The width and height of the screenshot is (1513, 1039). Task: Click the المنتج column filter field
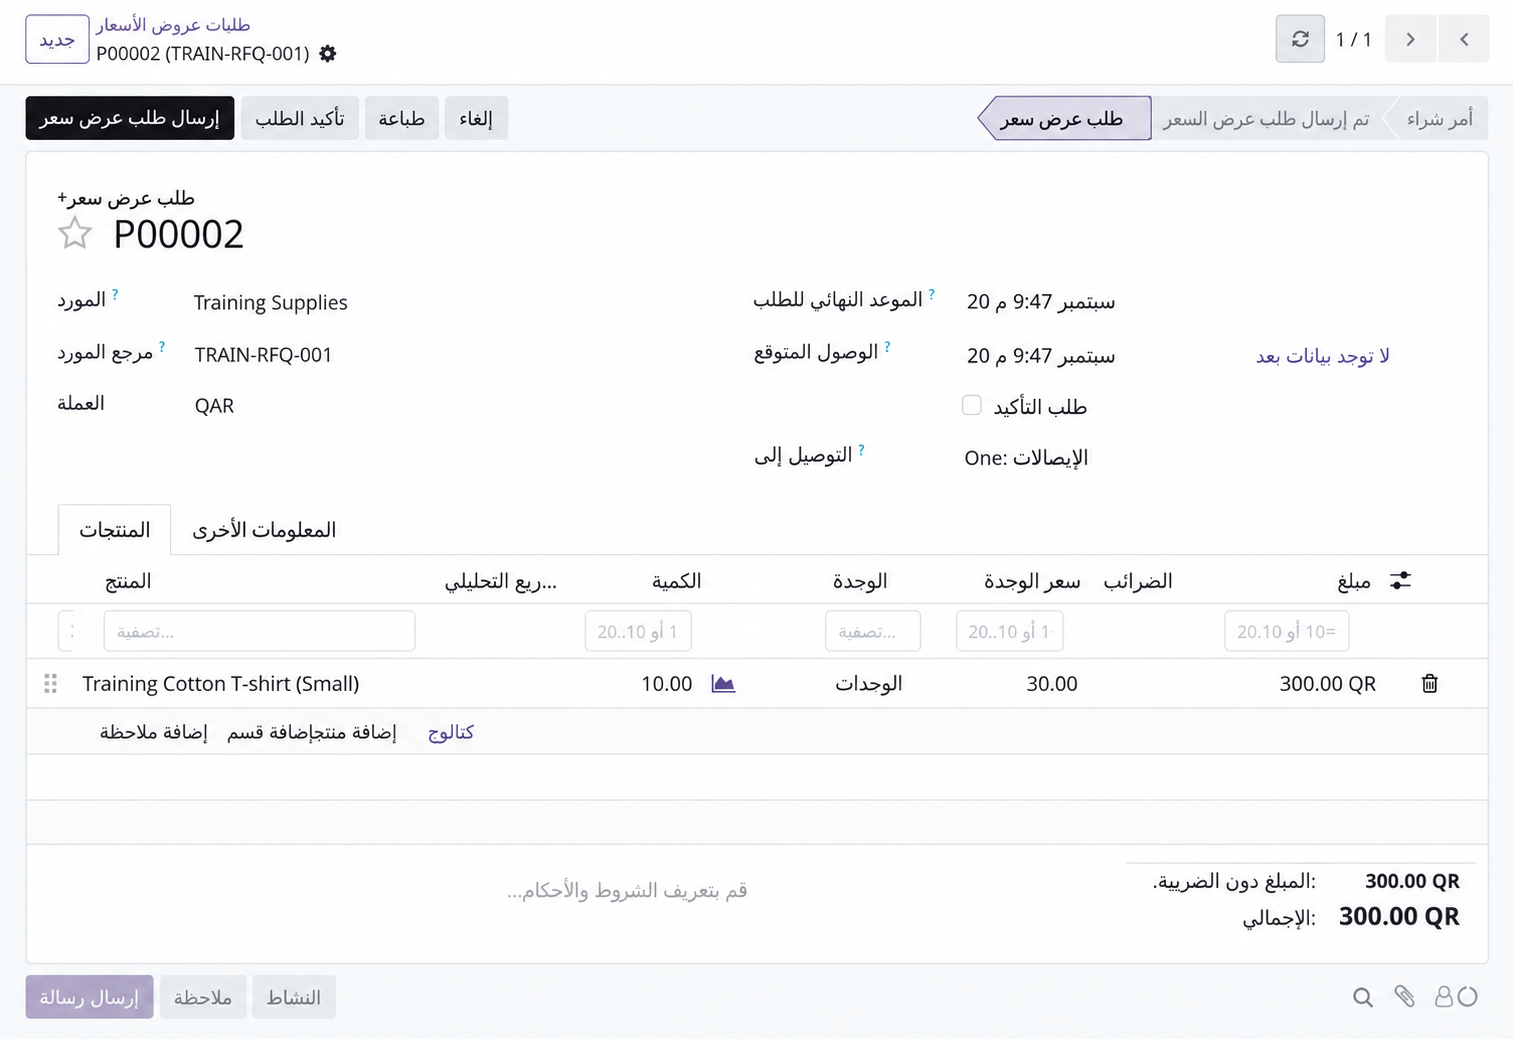tap(259, 632)
